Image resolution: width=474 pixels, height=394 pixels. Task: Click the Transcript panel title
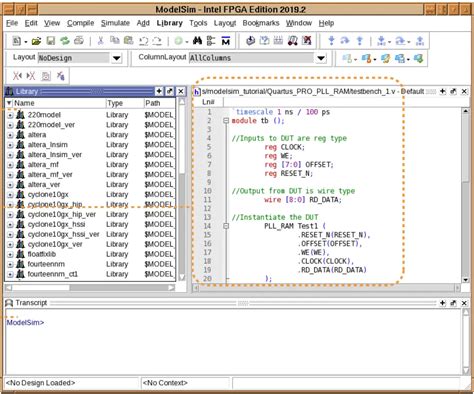(31, 303)
